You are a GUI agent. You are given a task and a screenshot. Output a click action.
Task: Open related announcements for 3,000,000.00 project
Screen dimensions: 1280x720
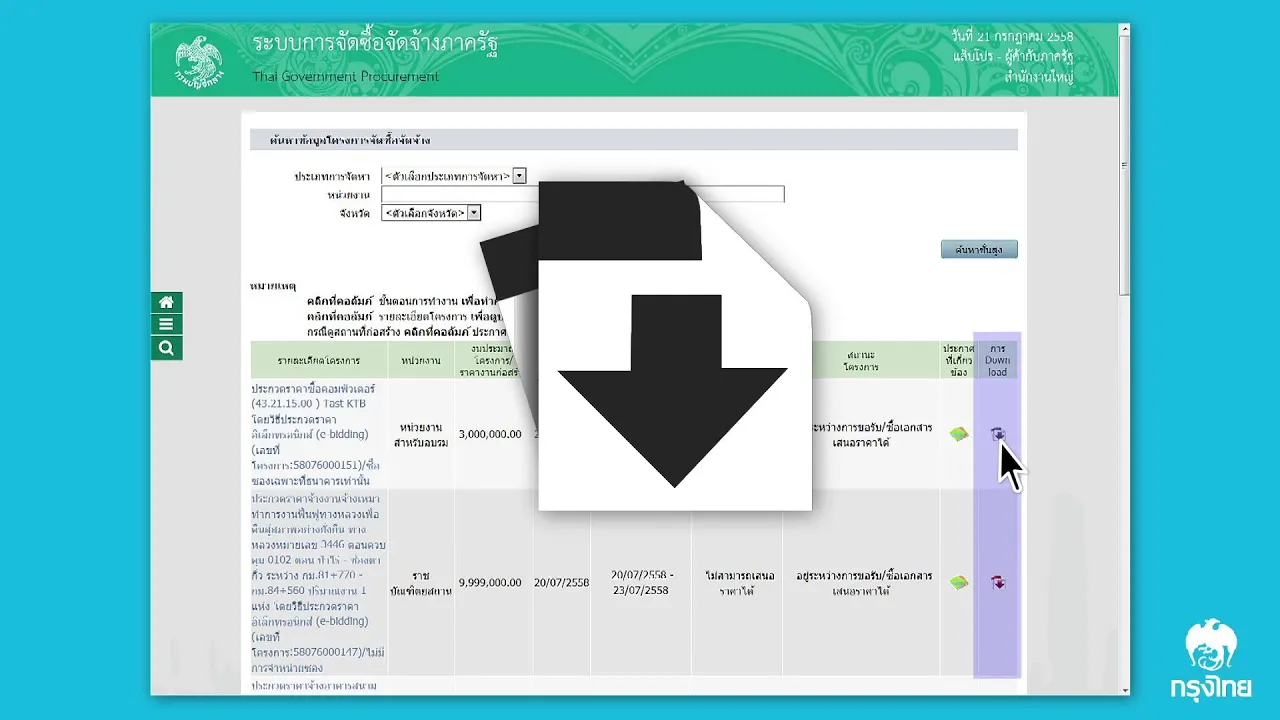(959, 434)
